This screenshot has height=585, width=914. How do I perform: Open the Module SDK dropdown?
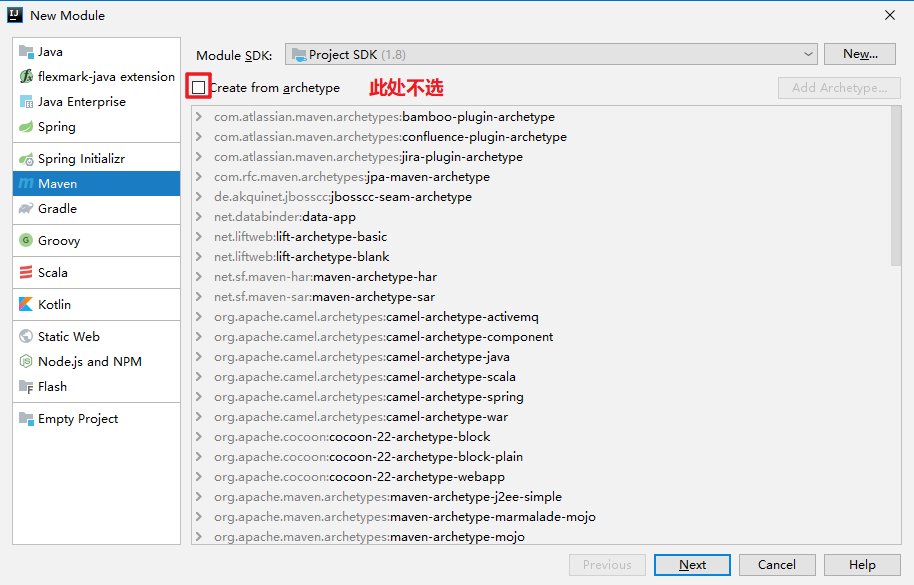point(551,54)
